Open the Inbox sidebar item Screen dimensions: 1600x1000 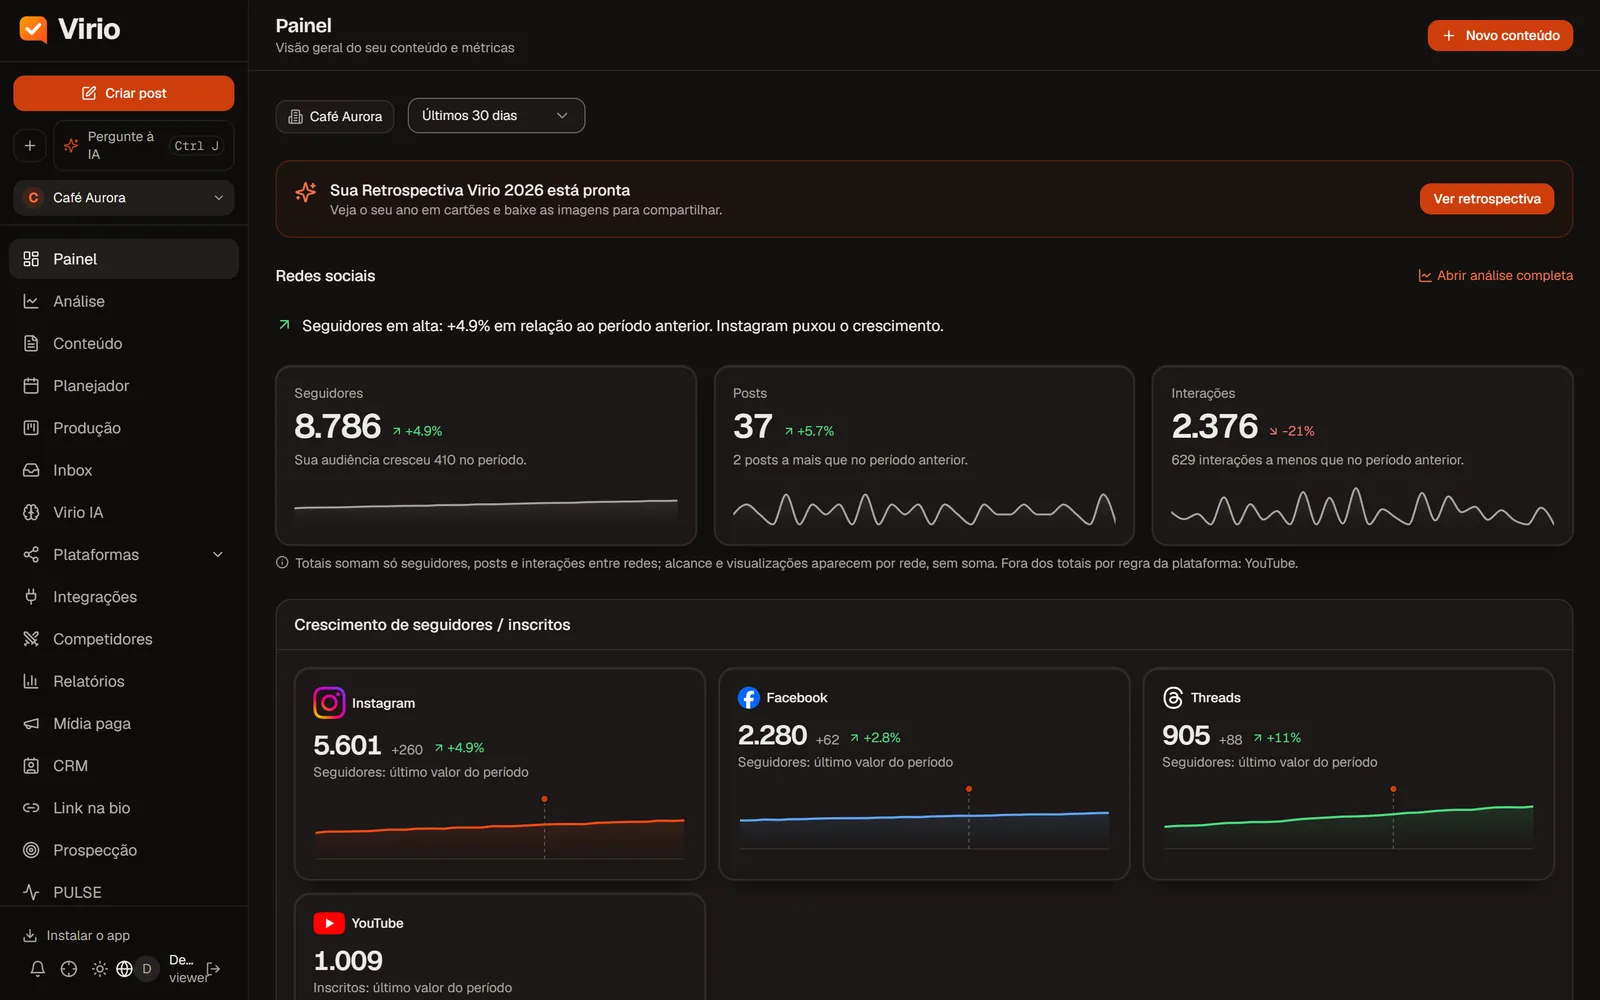pyautogui.click(x=124, y=470)
